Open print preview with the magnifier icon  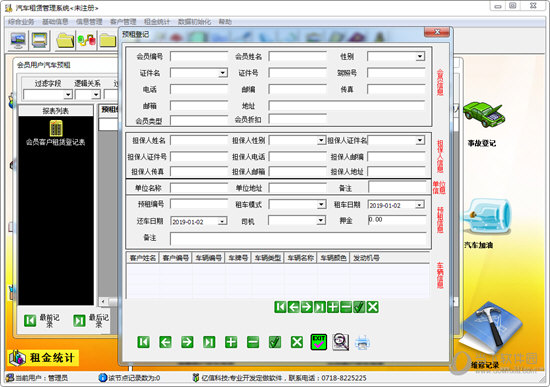[x=340, y=342]
